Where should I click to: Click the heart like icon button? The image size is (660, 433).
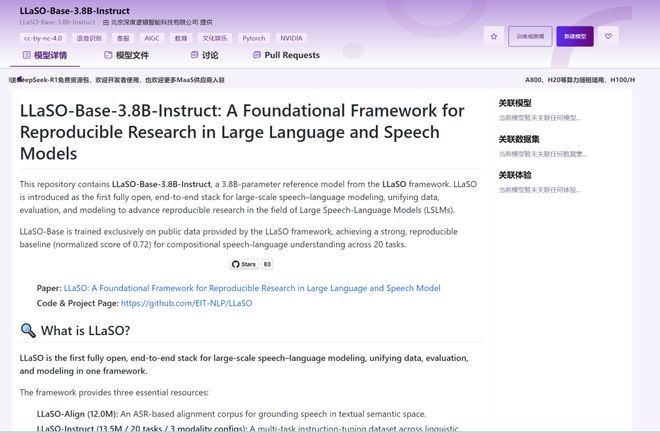607,36
